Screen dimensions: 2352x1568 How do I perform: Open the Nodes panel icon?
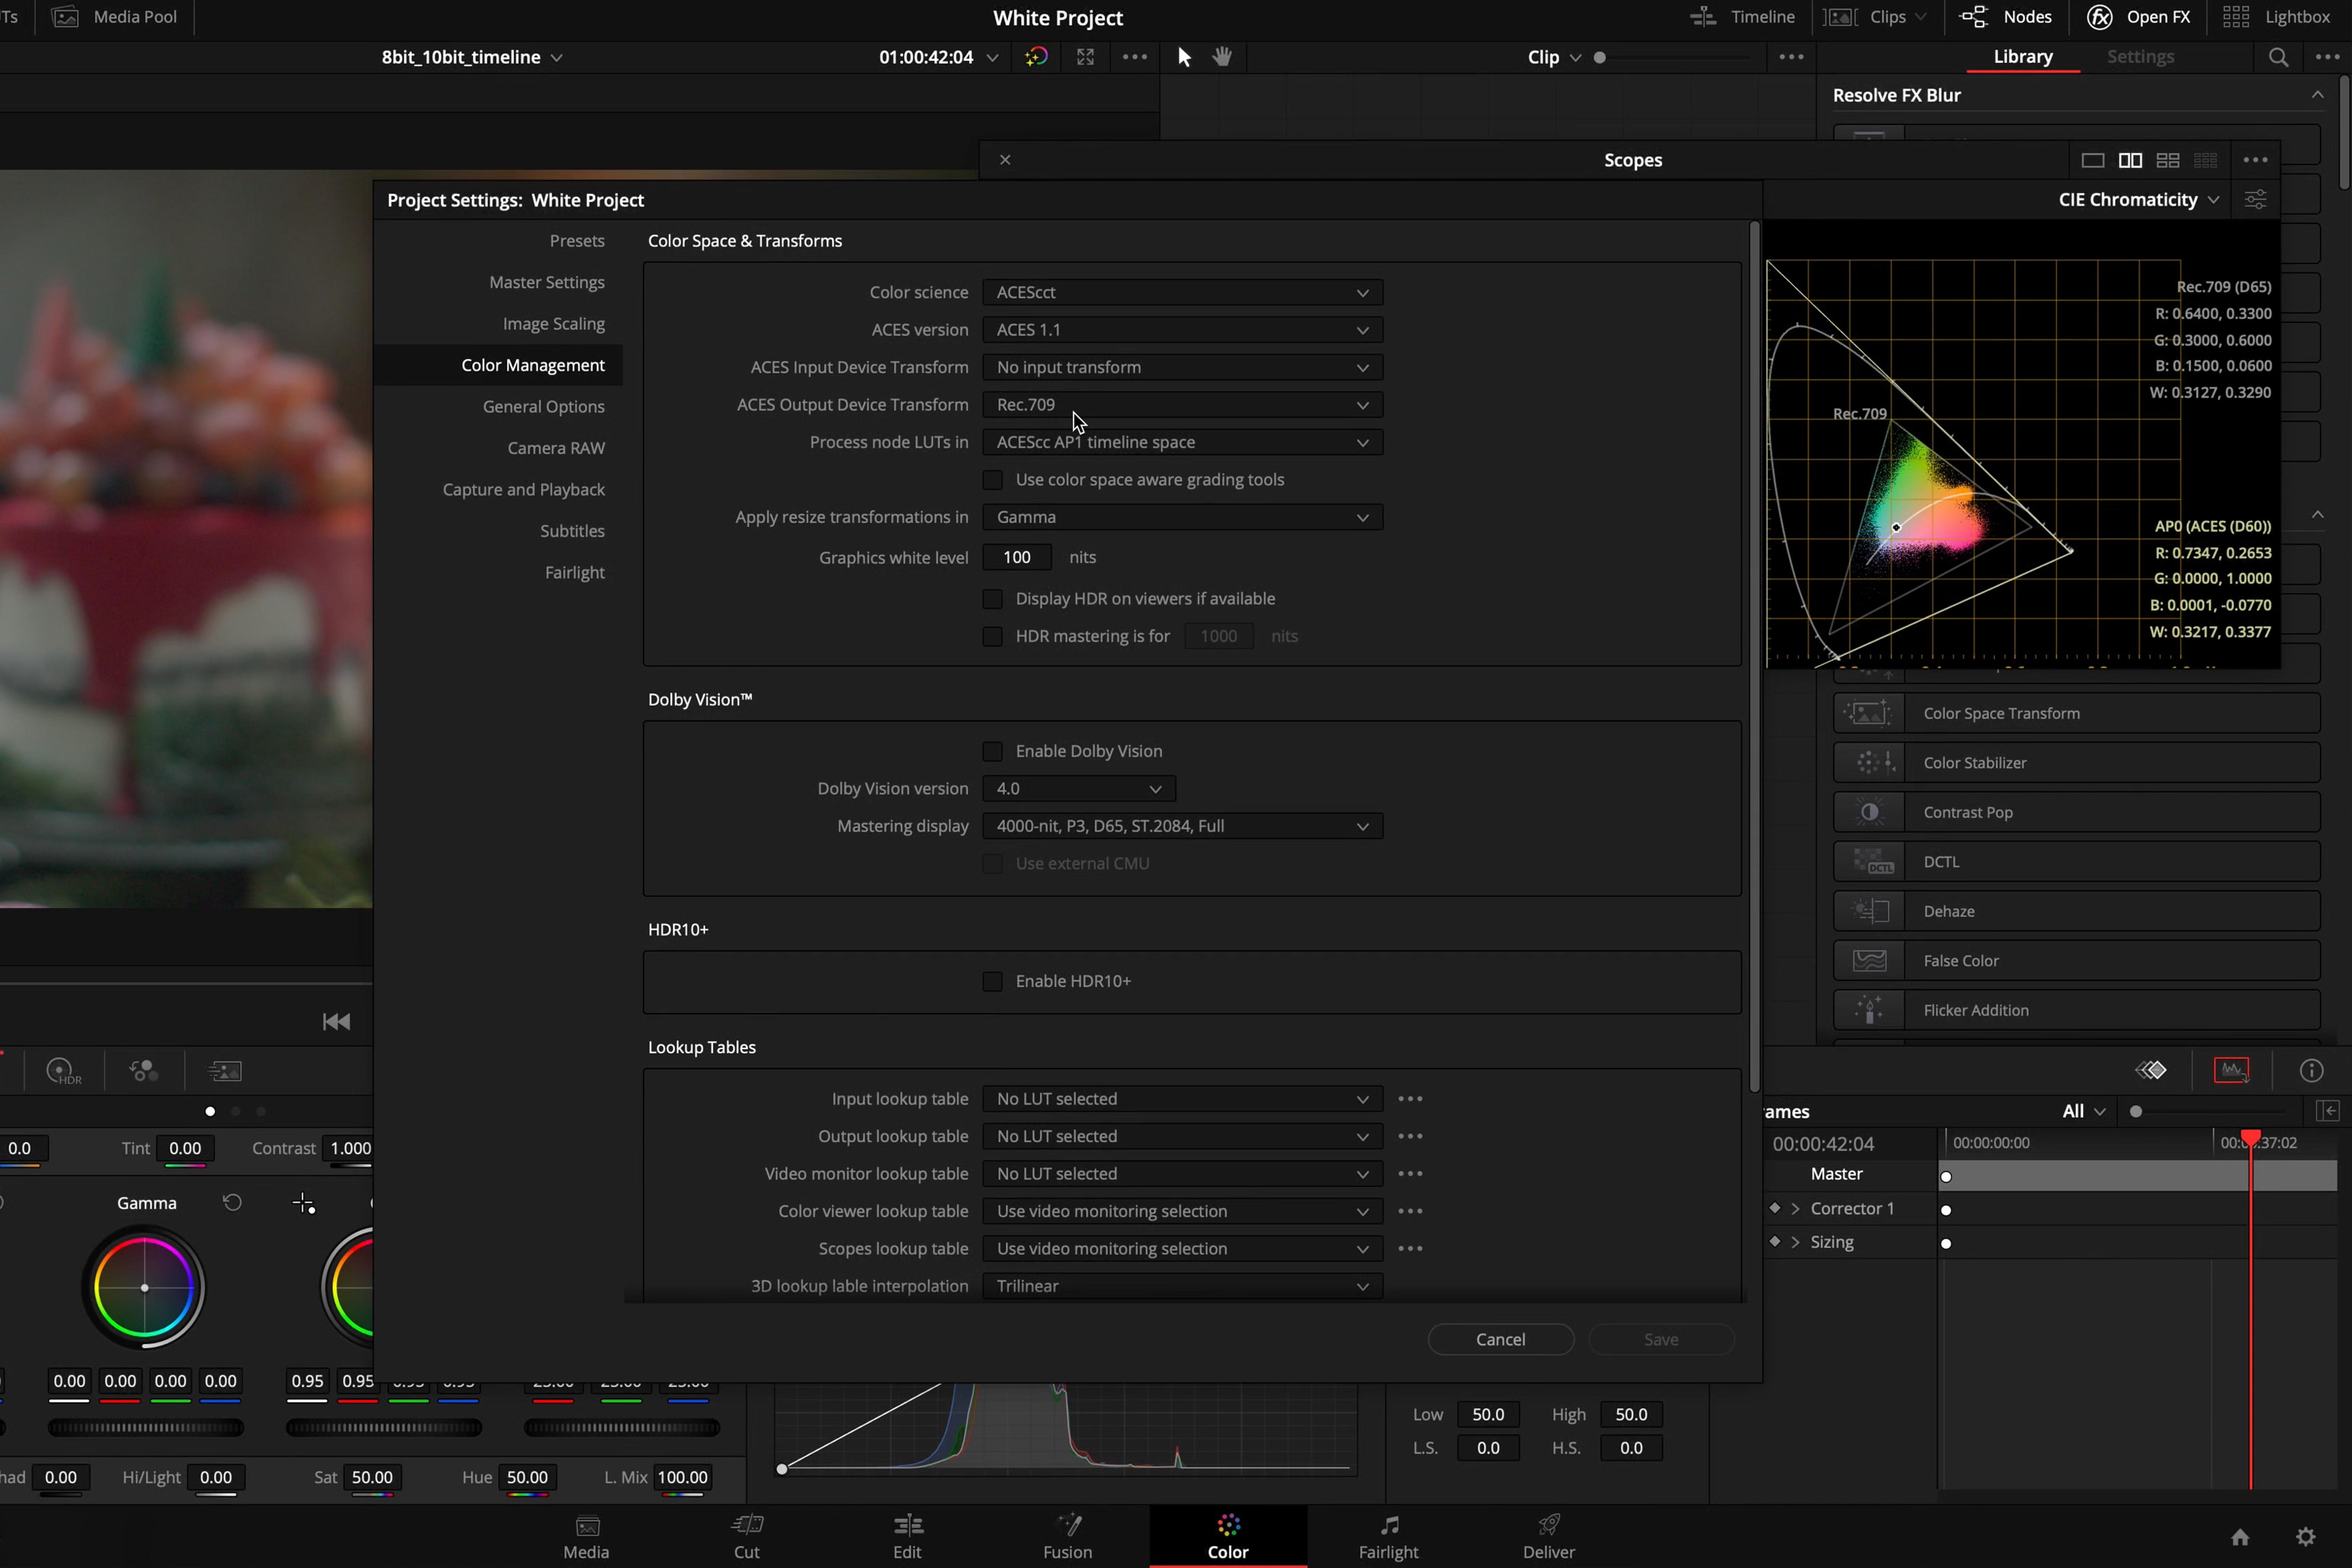click(1974, 17)
